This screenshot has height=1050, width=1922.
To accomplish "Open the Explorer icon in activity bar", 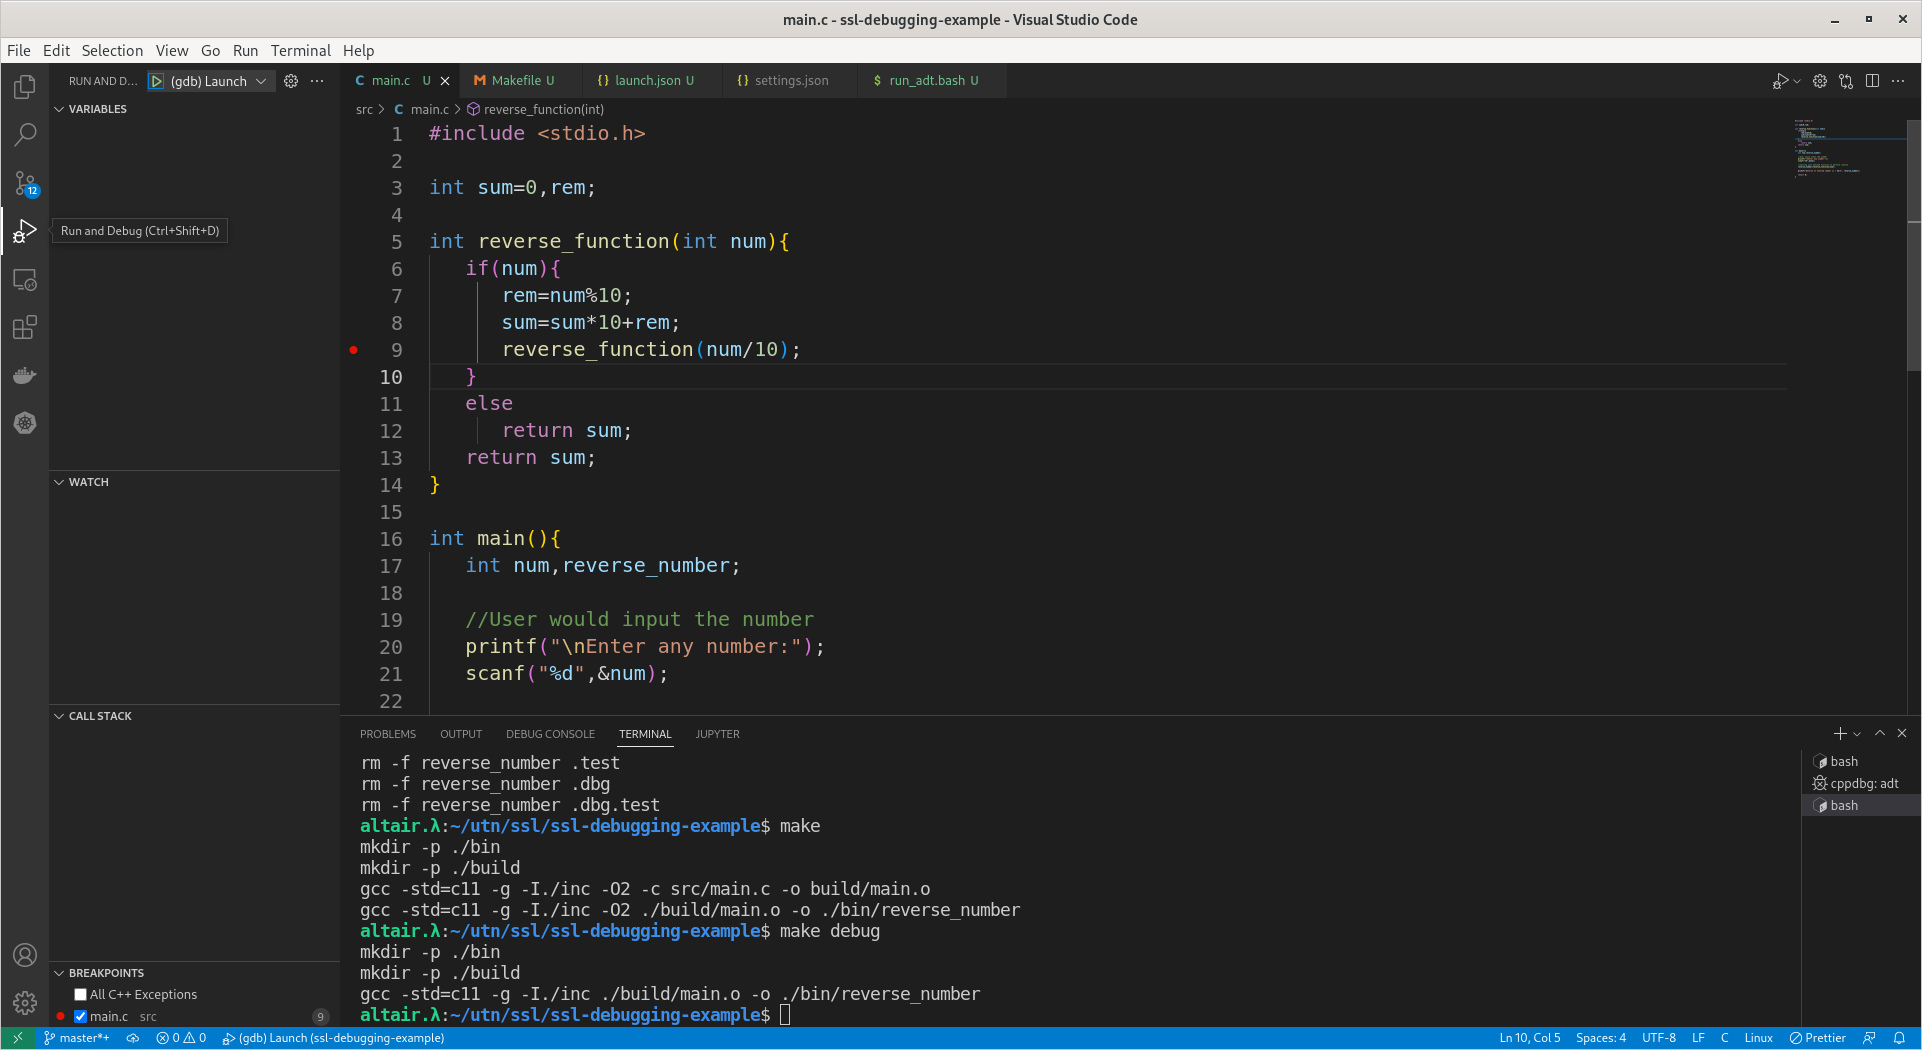I will pyautogui.click(x=24, y=86).
